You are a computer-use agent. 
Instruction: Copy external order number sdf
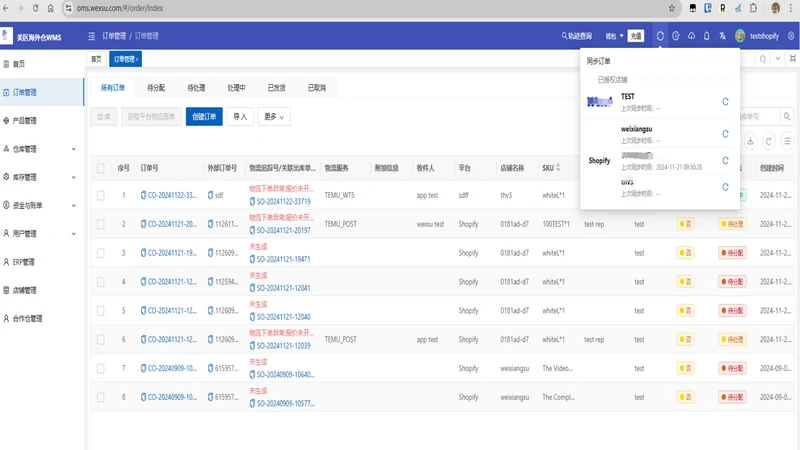(x=210, y=195)
